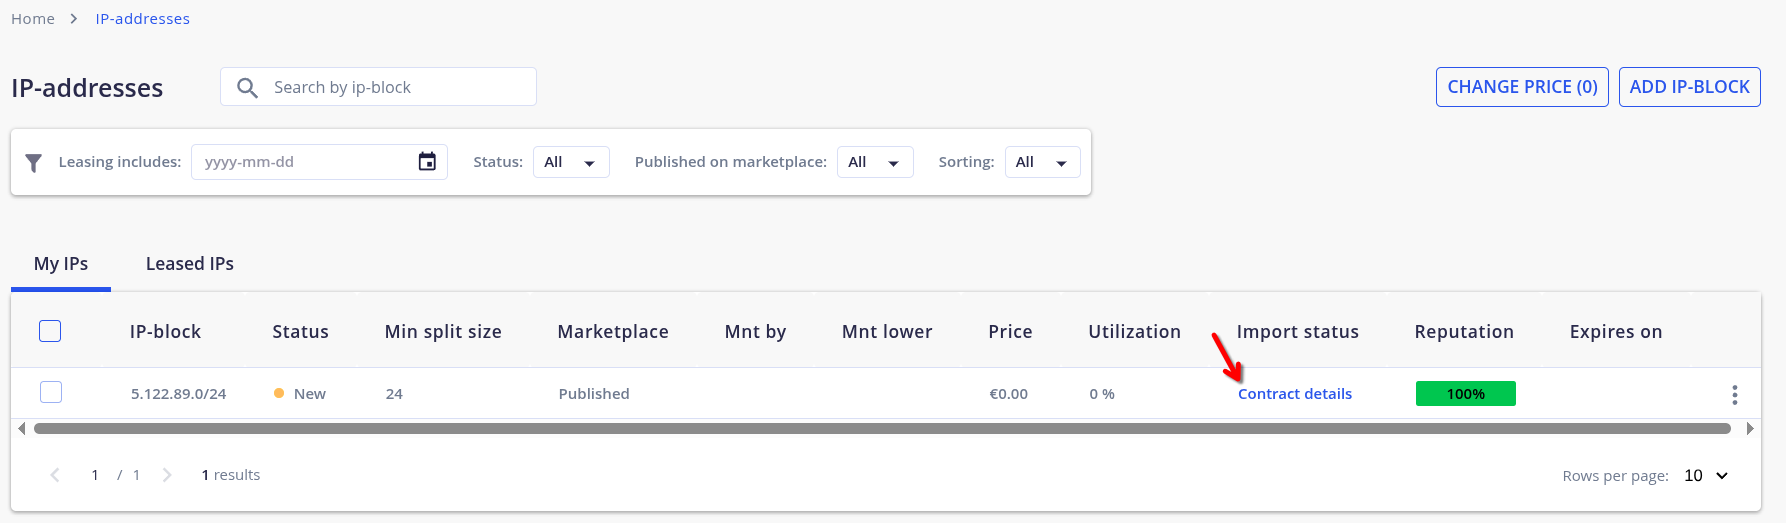
Task: Open the Status filter dropdown
Action: tap(571, 162)
